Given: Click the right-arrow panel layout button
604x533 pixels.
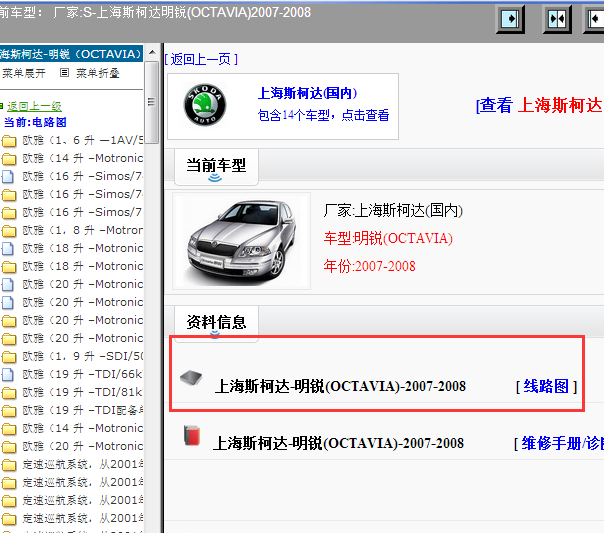Looking at the screenshot, I should click(x=510, y=19).
